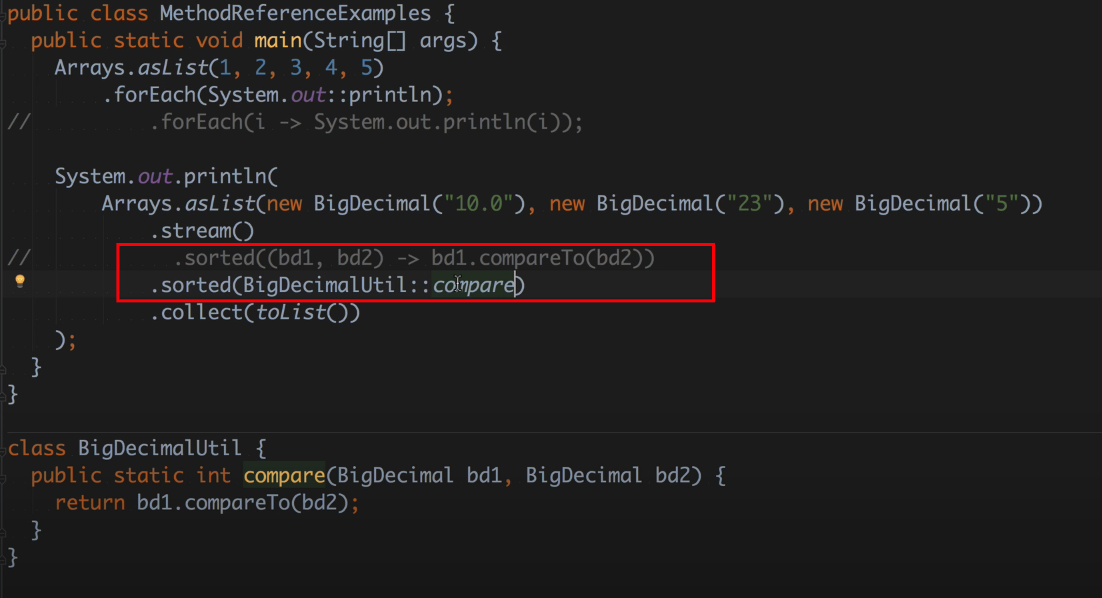Click the closing ); of println statement
1102x598 pixels.
65,340
